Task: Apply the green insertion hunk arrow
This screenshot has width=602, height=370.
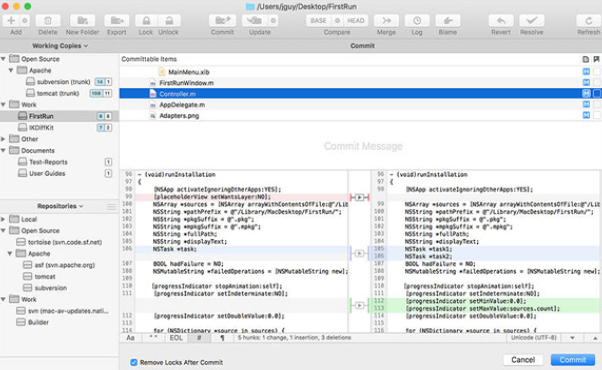Action: tap(359, 306)
